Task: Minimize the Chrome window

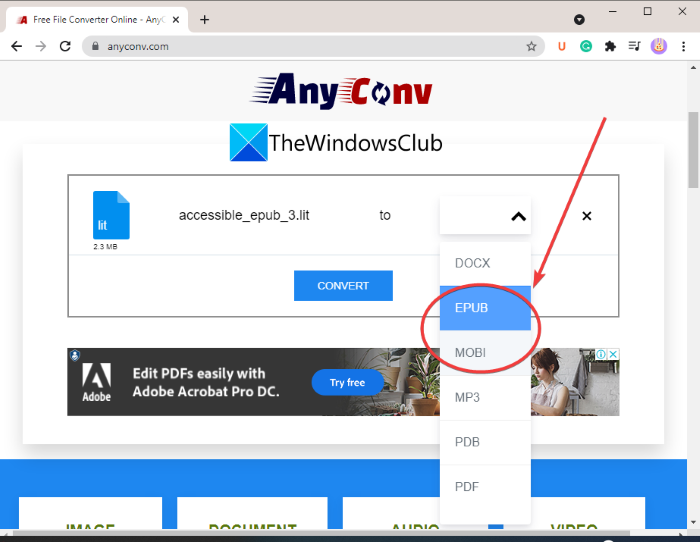Action: point(612,12)
